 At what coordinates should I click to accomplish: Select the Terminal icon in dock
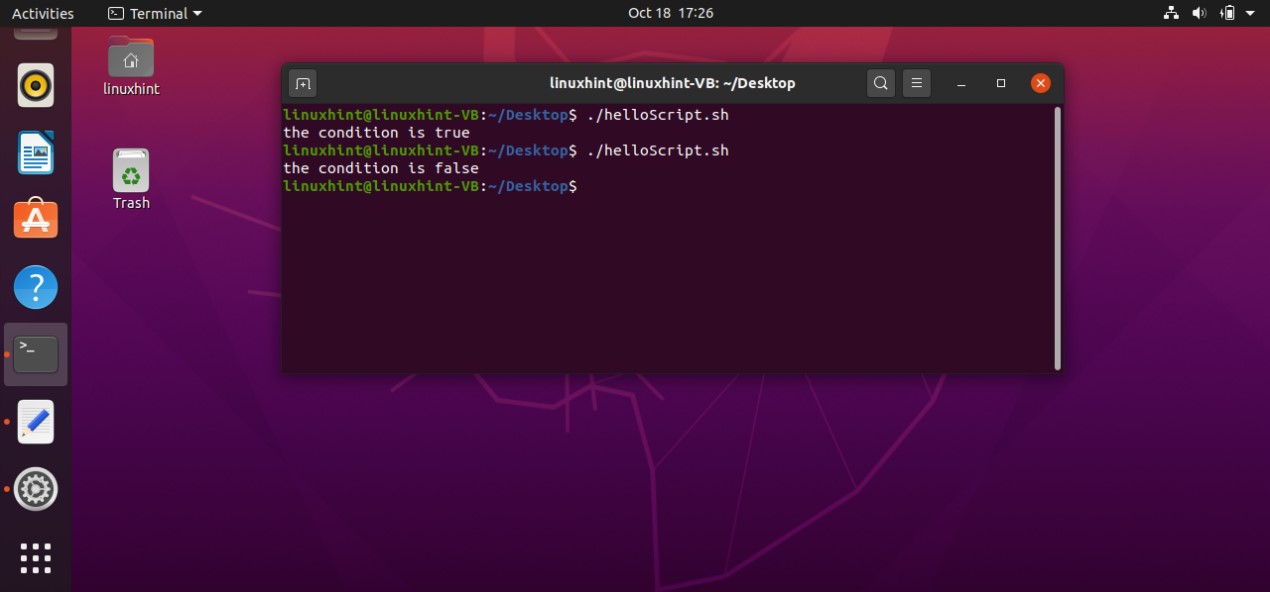click(x=36, y=354)
